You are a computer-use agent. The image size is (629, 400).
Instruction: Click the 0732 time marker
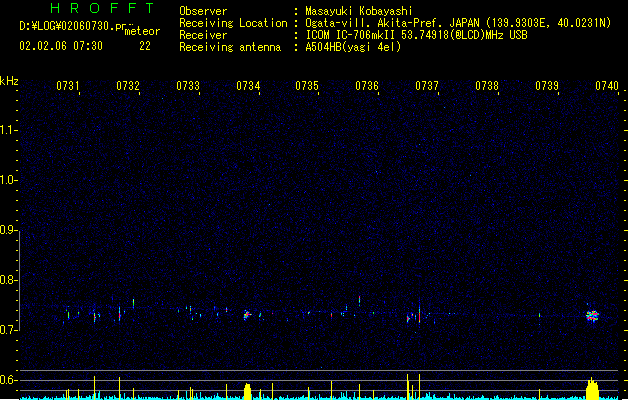[128, 86]
